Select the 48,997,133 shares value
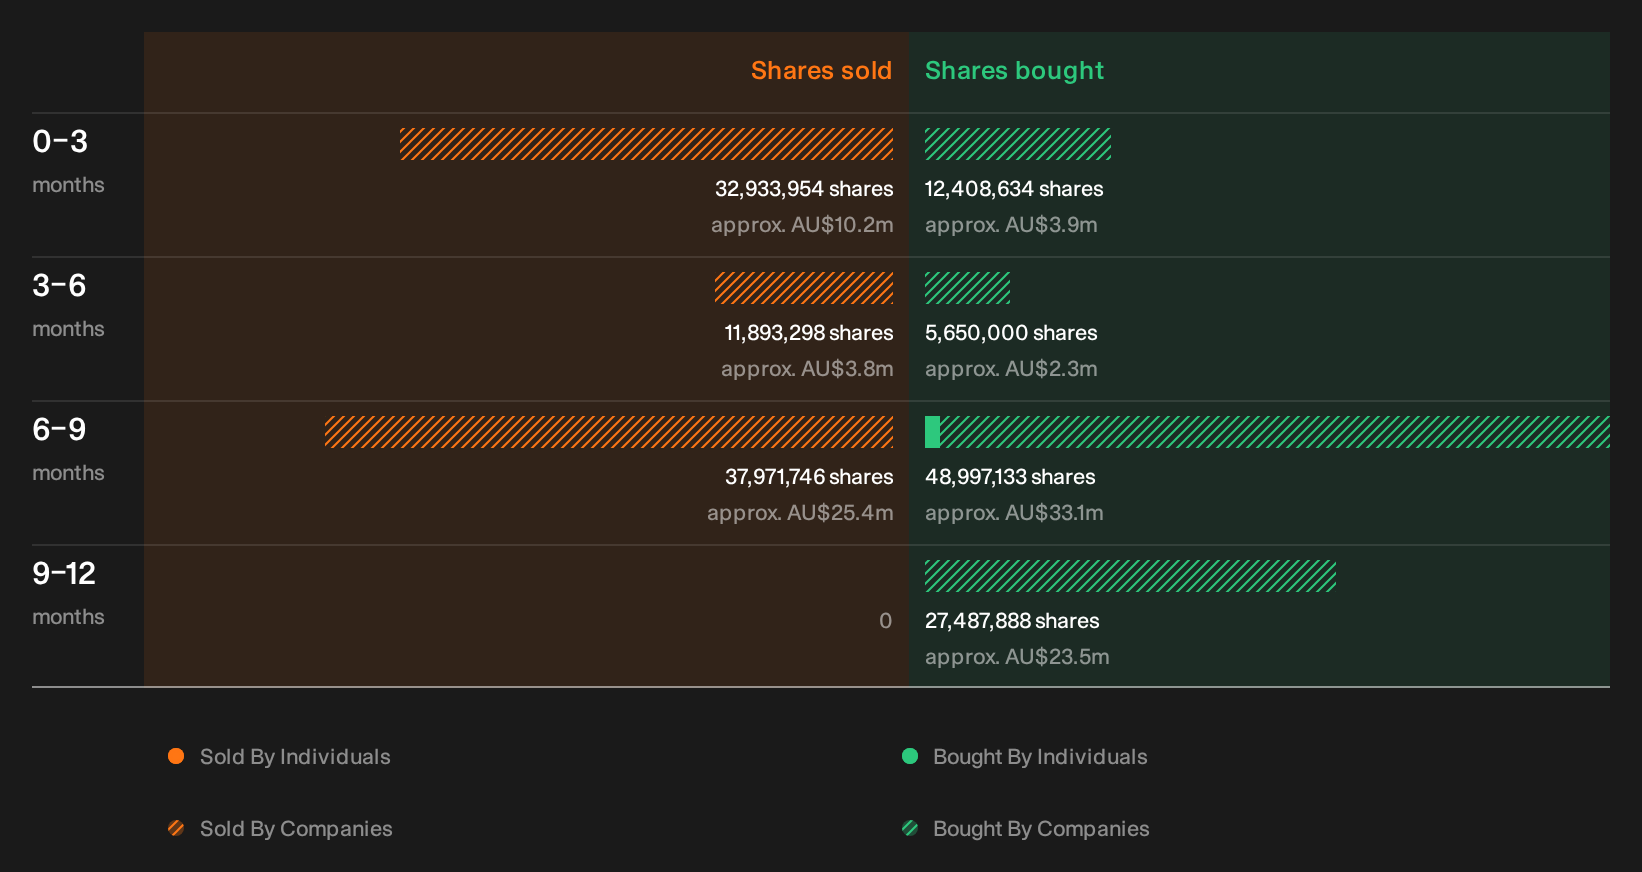 tap(1010, 477)
